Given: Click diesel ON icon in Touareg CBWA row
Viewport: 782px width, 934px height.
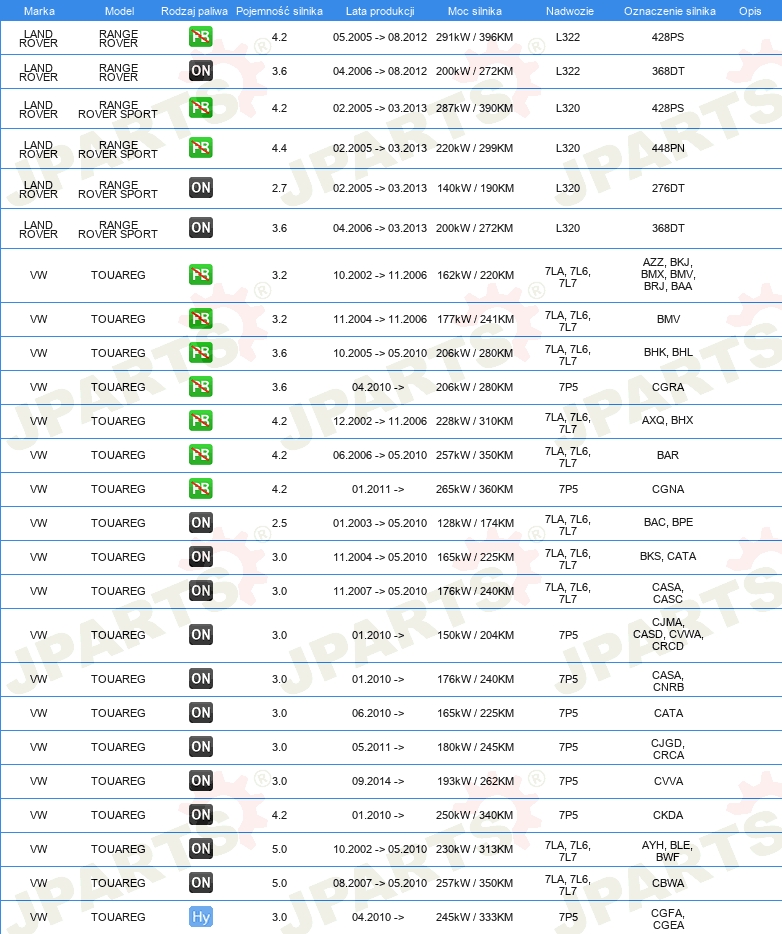Looking at the screenshot, I should [x=201, y=882].
